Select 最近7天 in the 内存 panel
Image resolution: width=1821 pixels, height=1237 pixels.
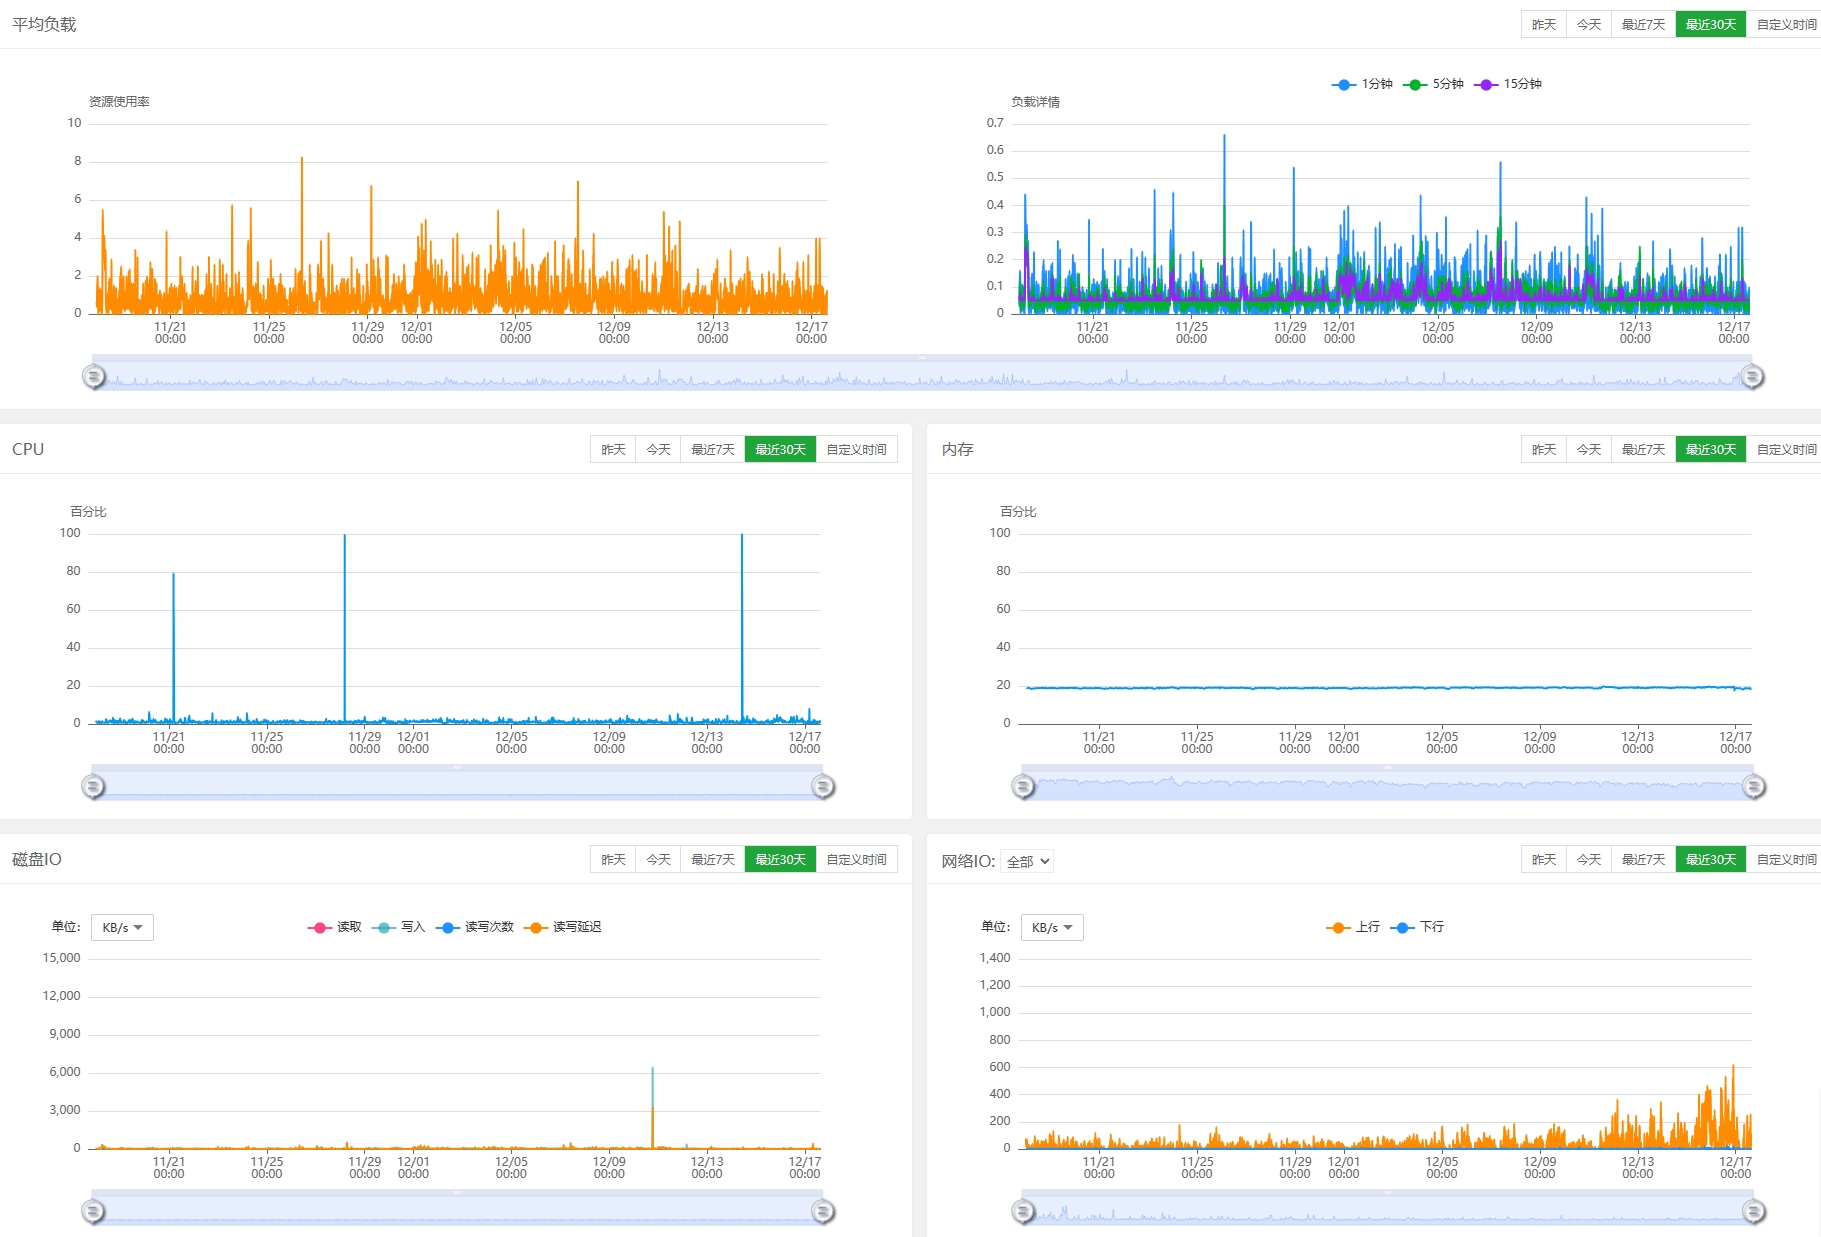pos(1643,449)
